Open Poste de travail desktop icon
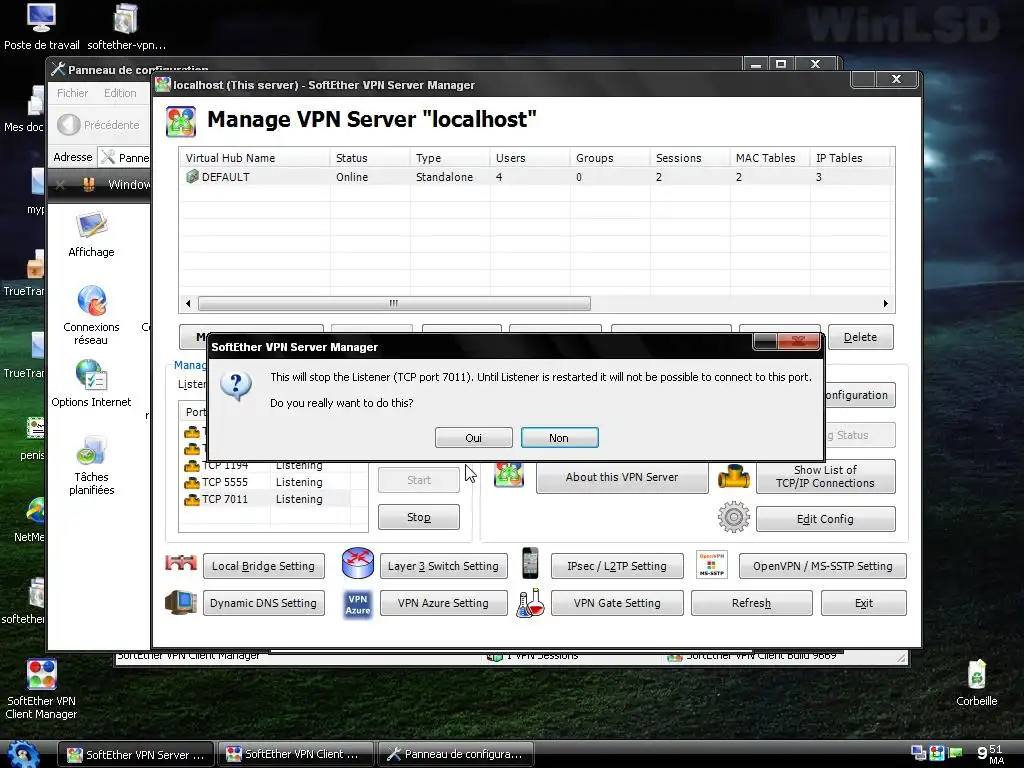The height and width of the screenshot is (768, 1024). [x=41, y=27]
